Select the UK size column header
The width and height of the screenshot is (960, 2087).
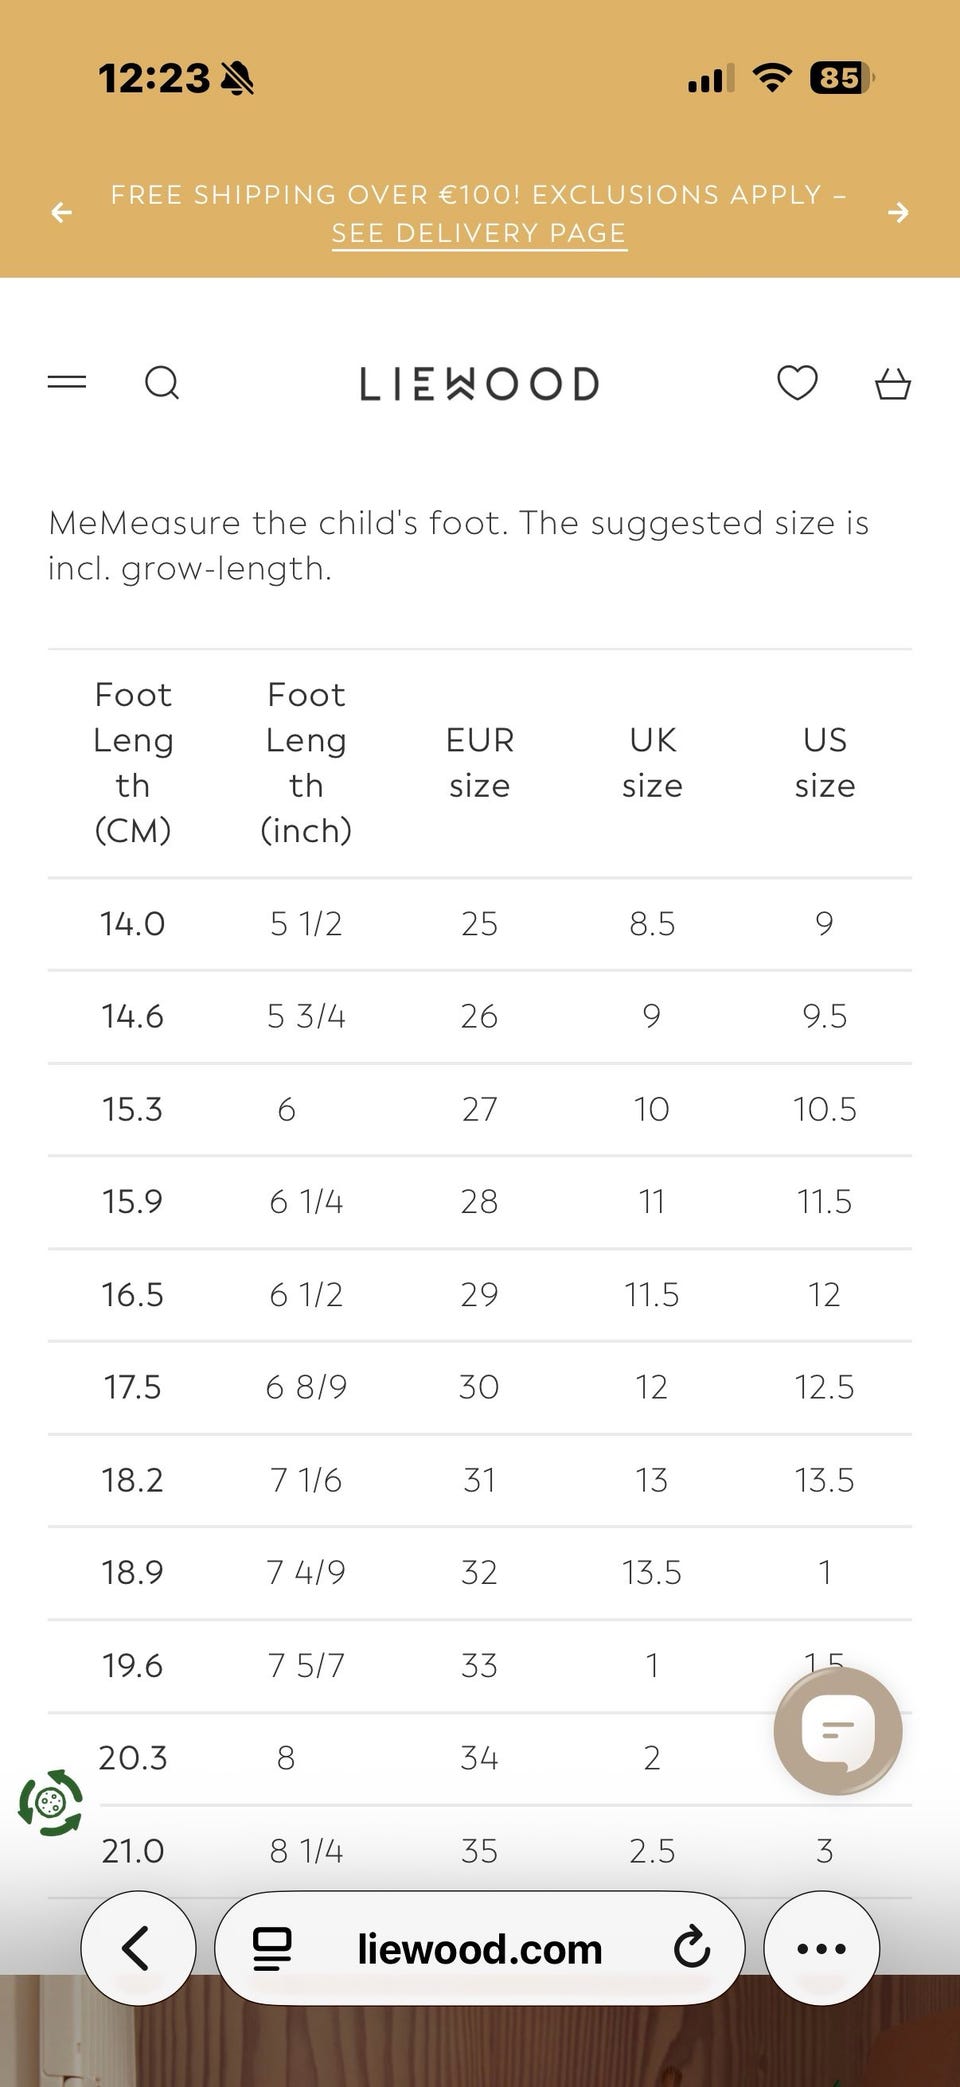click(652, 762)
